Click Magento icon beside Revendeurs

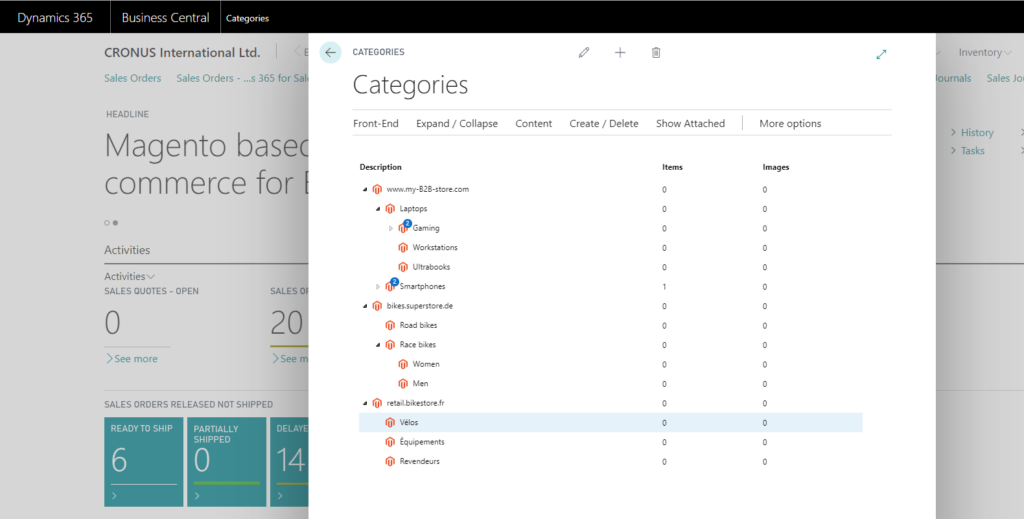pyautogui.click(x=390, y=462)
